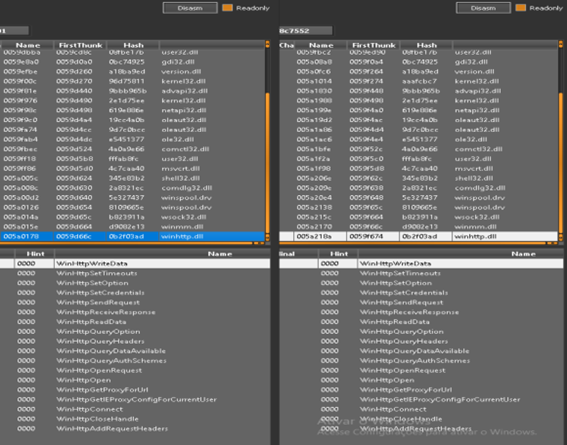
Task: Select WinHttpQueryHeaders in the left function list
Action: coord(135,341)
